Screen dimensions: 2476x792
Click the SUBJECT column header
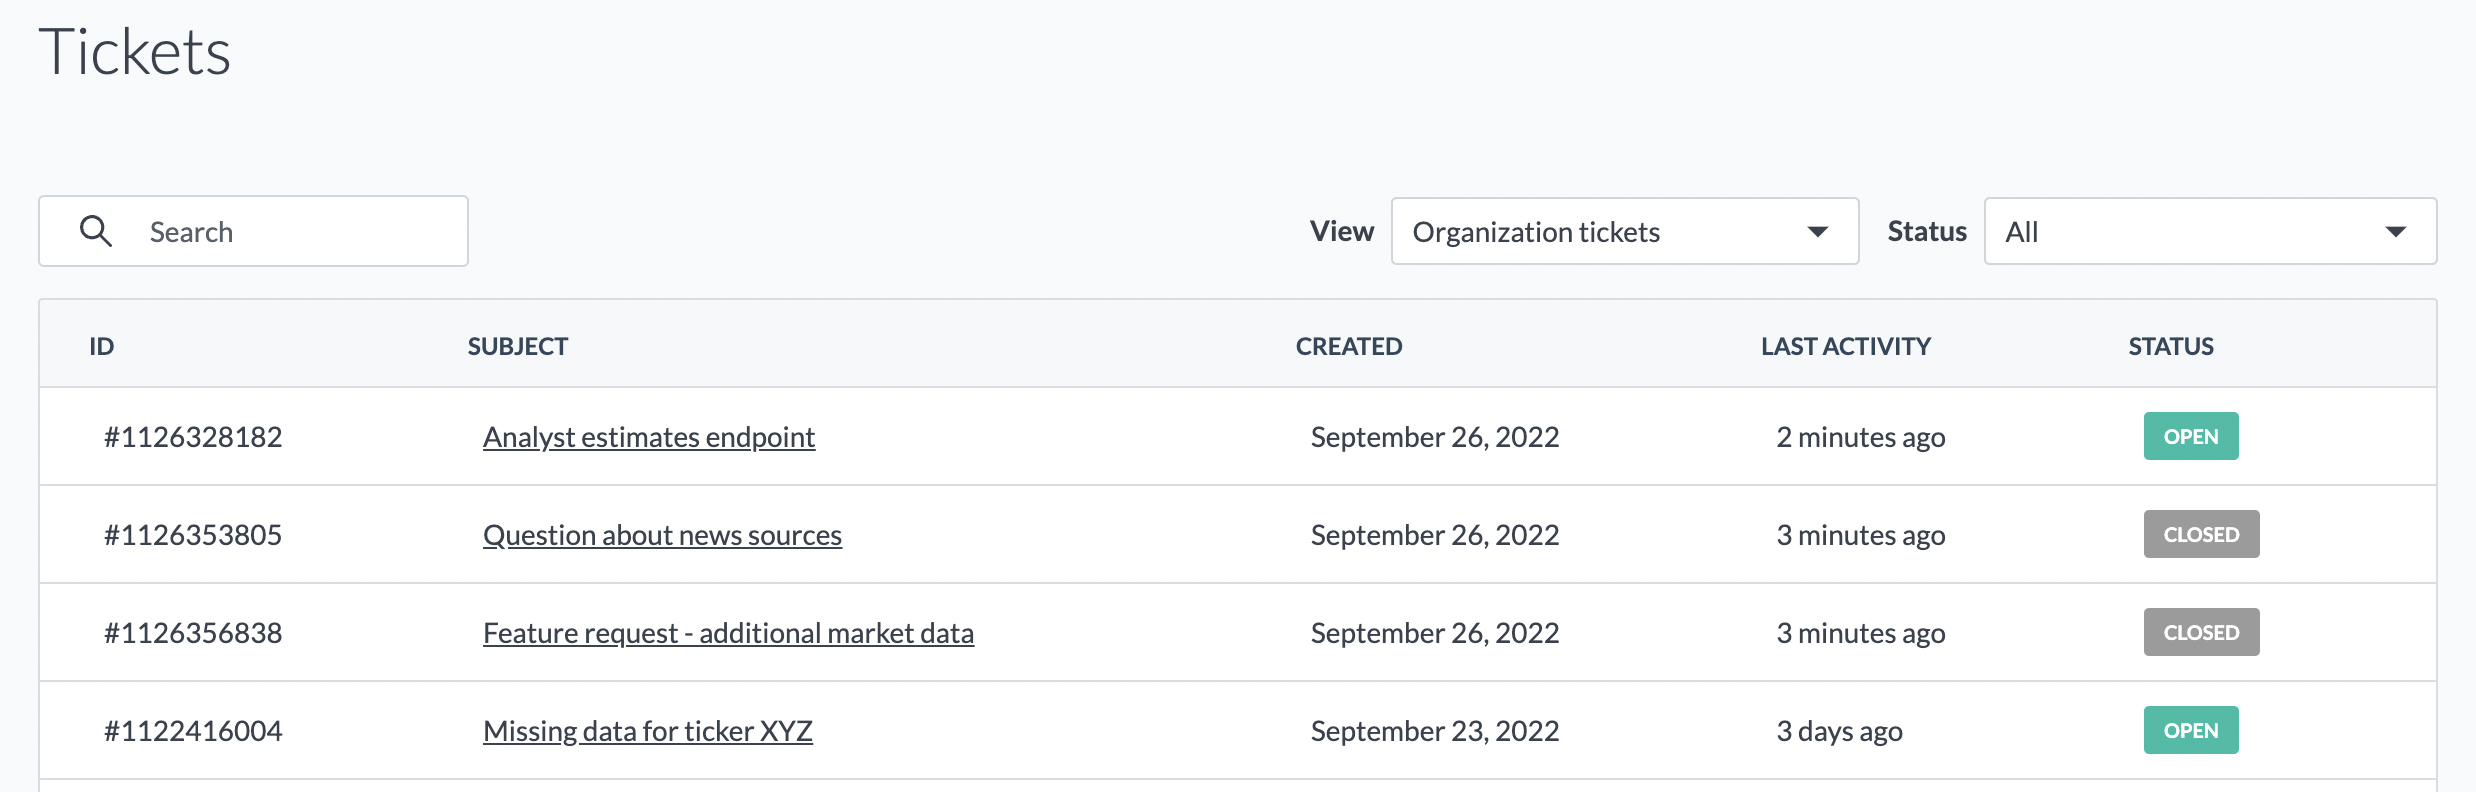[x=518, y=346]
